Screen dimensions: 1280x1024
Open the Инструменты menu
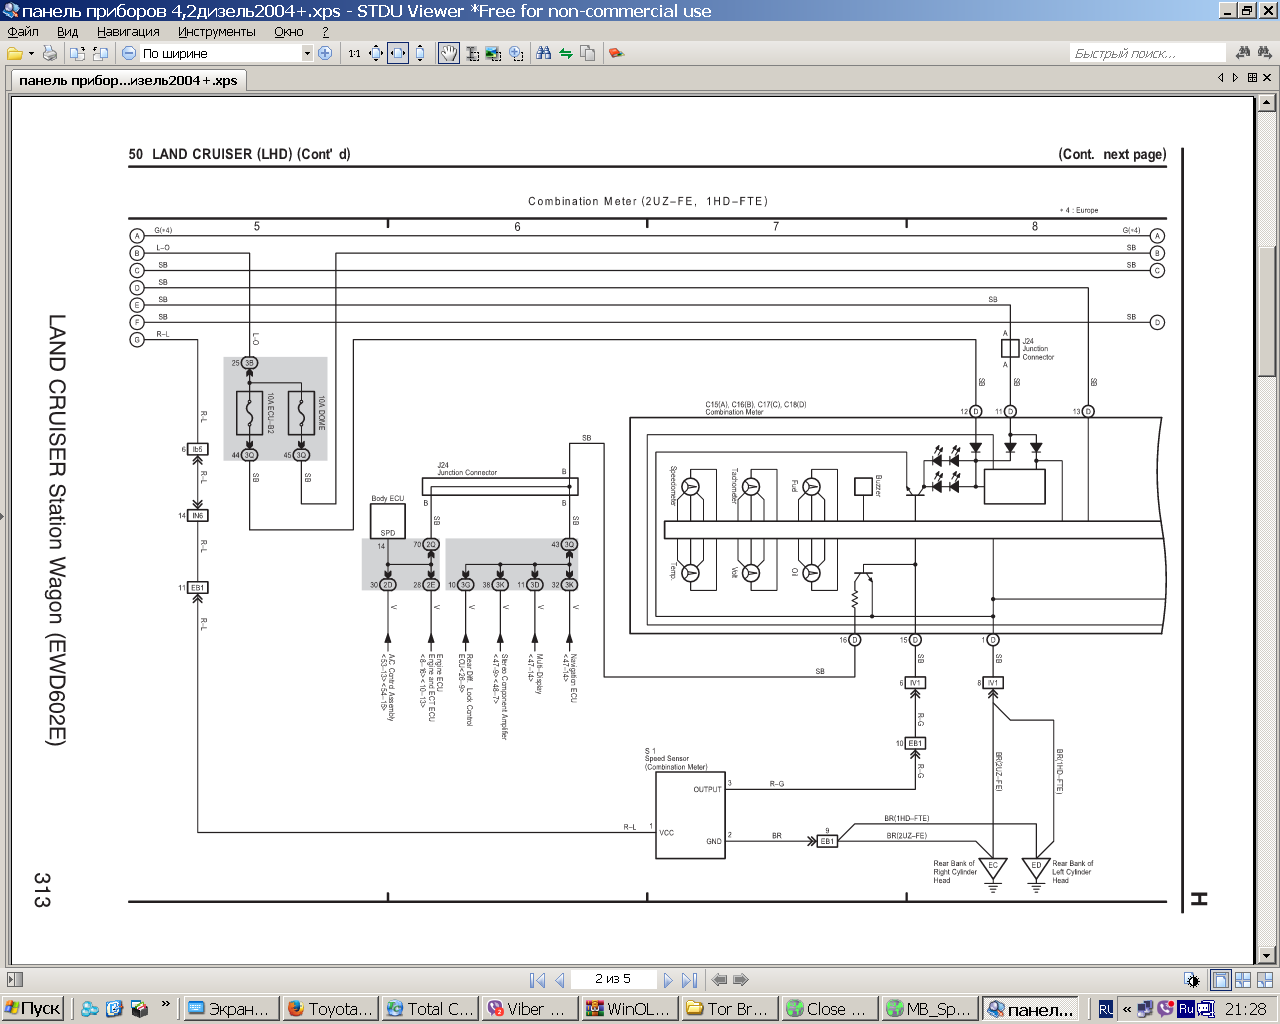point(217,32)
